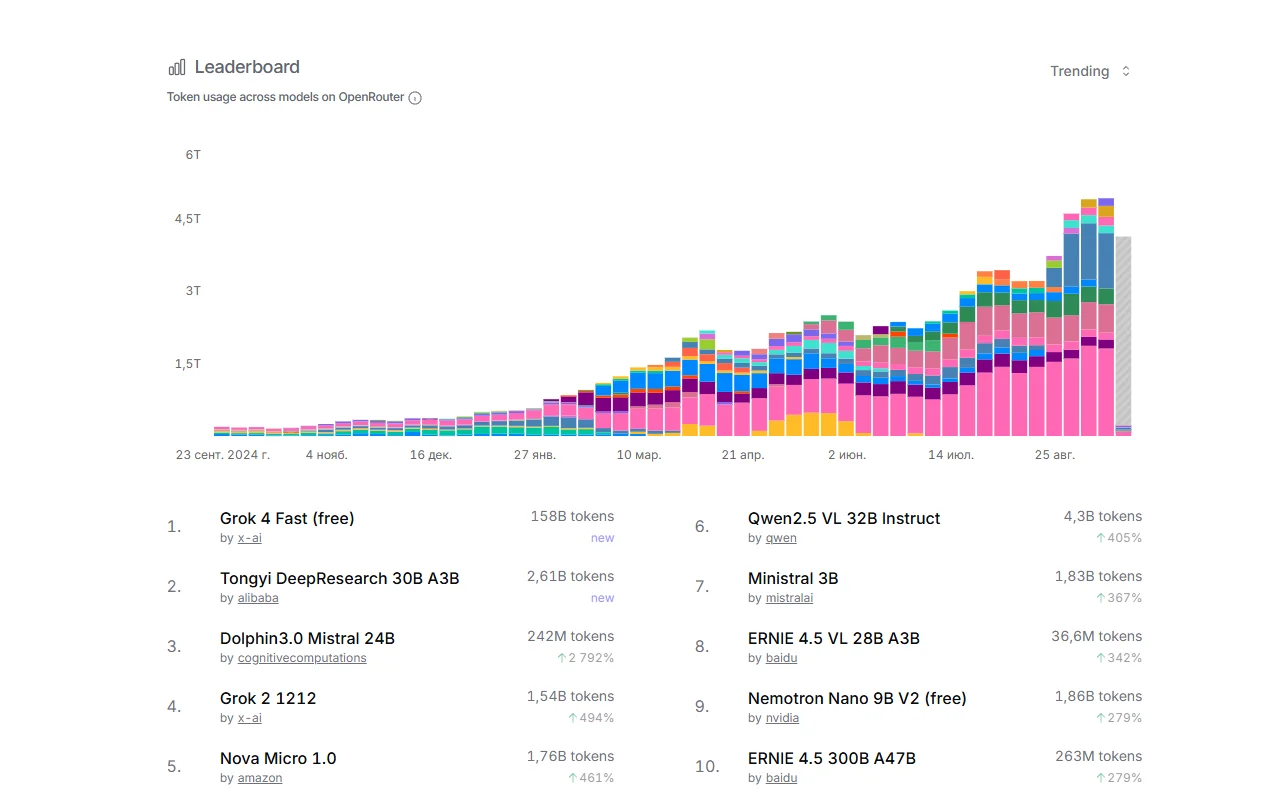Open Qwen2.5 VL 32B Instruct model
Image resolution: width=1288 pixels, height=809 pixels.
844,518
